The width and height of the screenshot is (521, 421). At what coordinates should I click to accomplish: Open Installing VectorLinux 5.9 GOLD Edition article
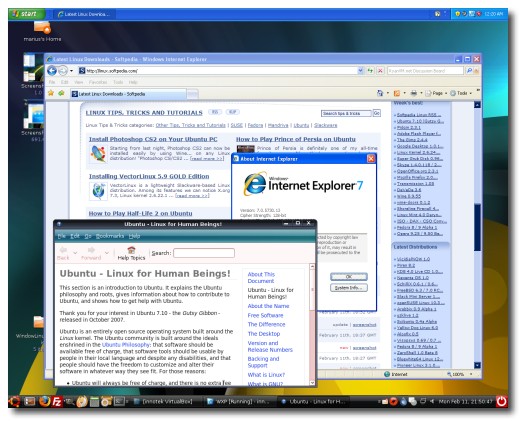click(149, 176)
